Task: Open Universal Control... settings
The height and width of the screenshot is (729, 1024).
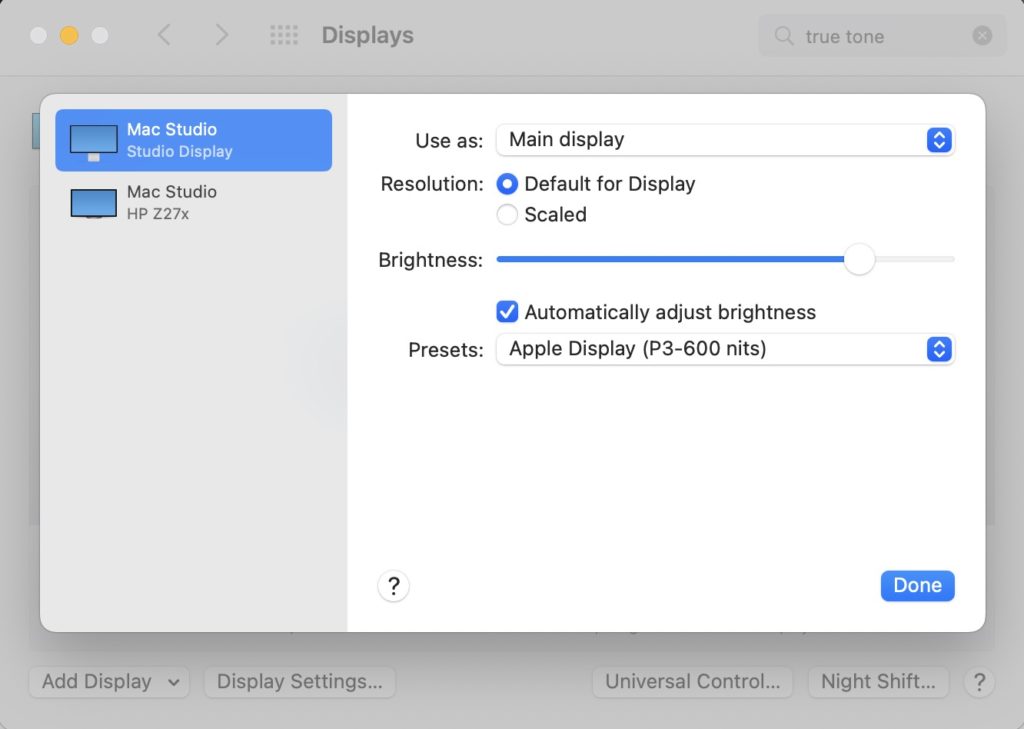Action: coord(692,682)
